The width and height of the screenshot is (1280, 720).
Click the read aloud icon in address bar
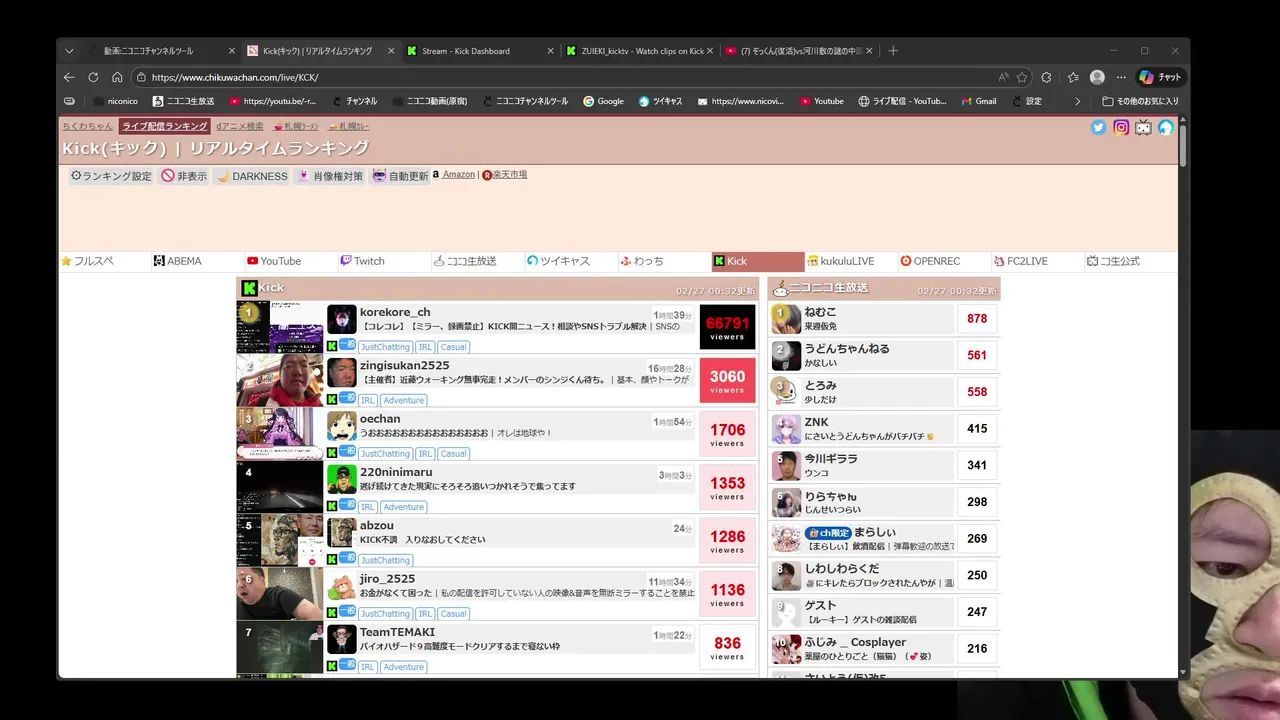click(x=1003, y=77)
